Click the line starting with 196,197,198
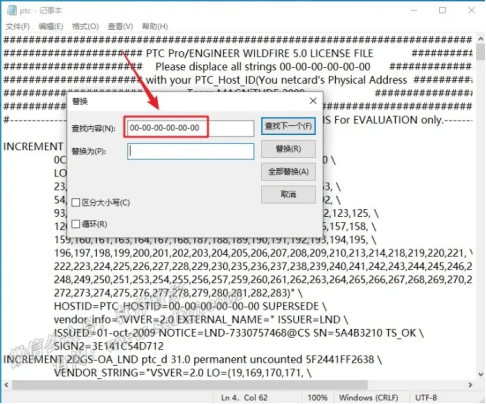Image resolution: width=486 pixels, height=404 pixels. point(263,253)
